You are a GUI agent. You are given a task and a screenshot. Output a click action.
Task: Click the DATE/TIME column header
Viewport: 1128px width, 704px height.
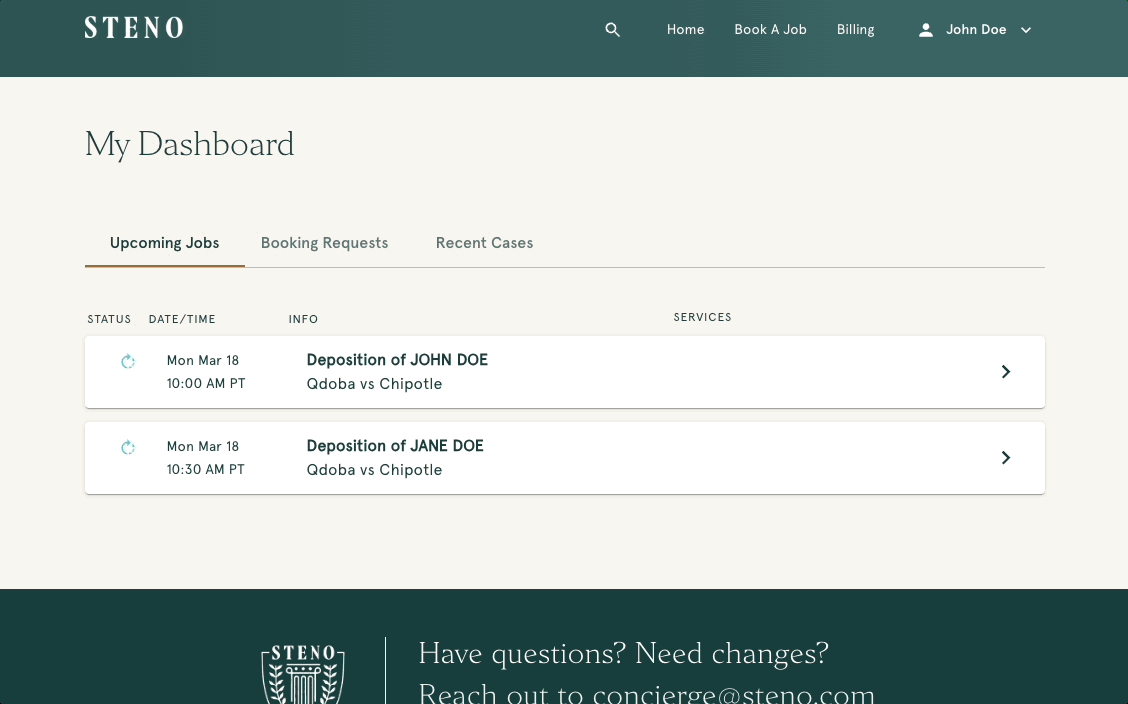182,319
